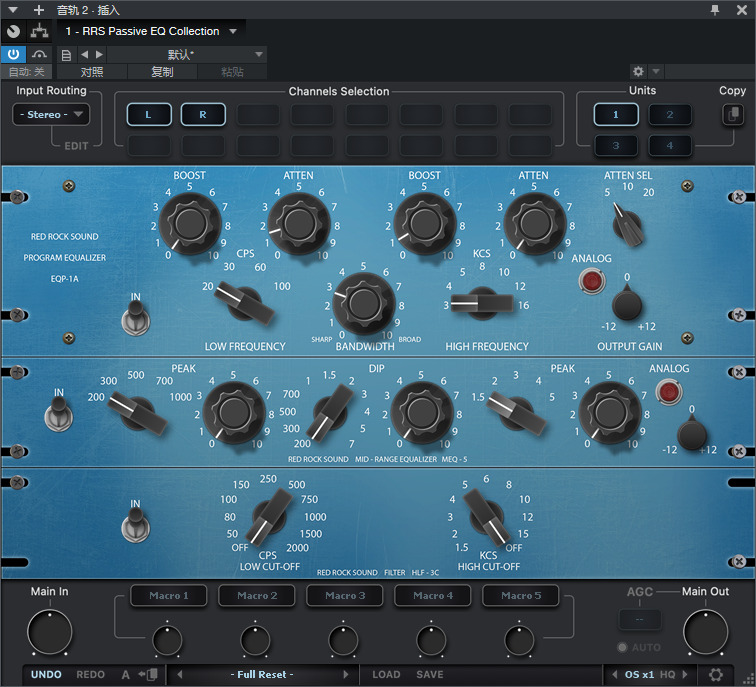
Task: Click the HIGH CUT-OFF KCS selector
Action: click(x=486, y=517)
